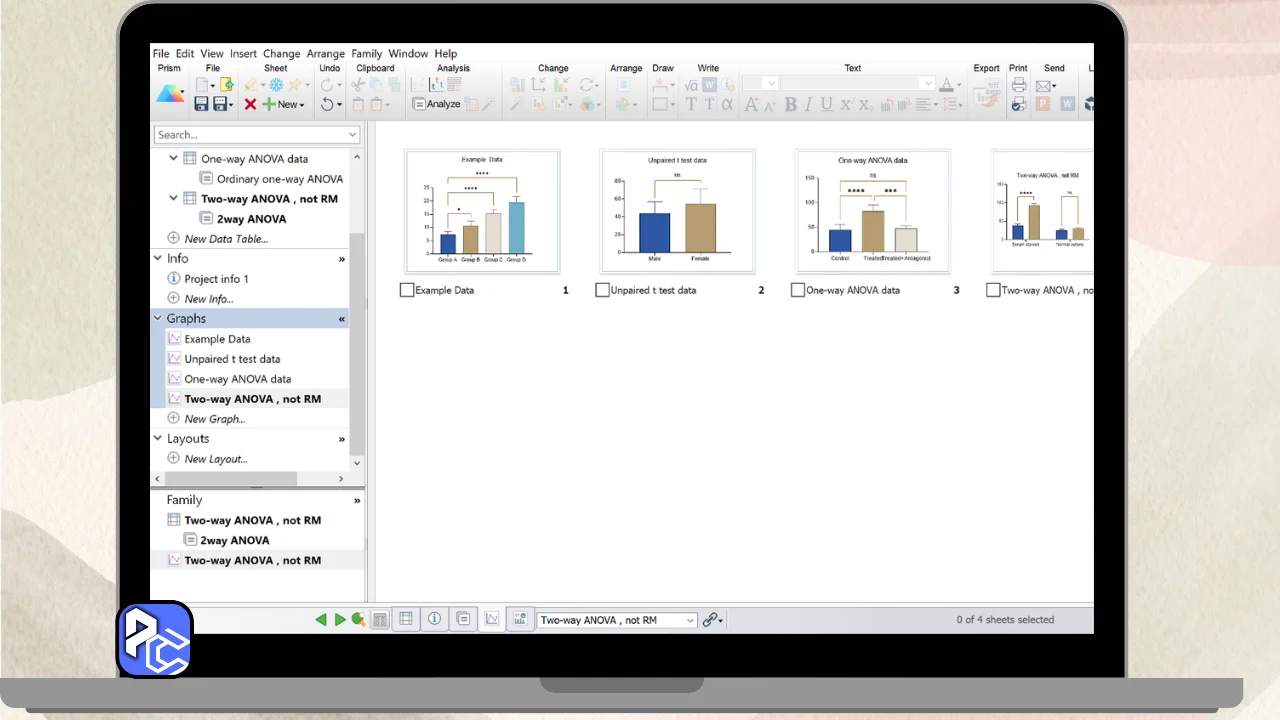Open the font name dropdown

928,84
